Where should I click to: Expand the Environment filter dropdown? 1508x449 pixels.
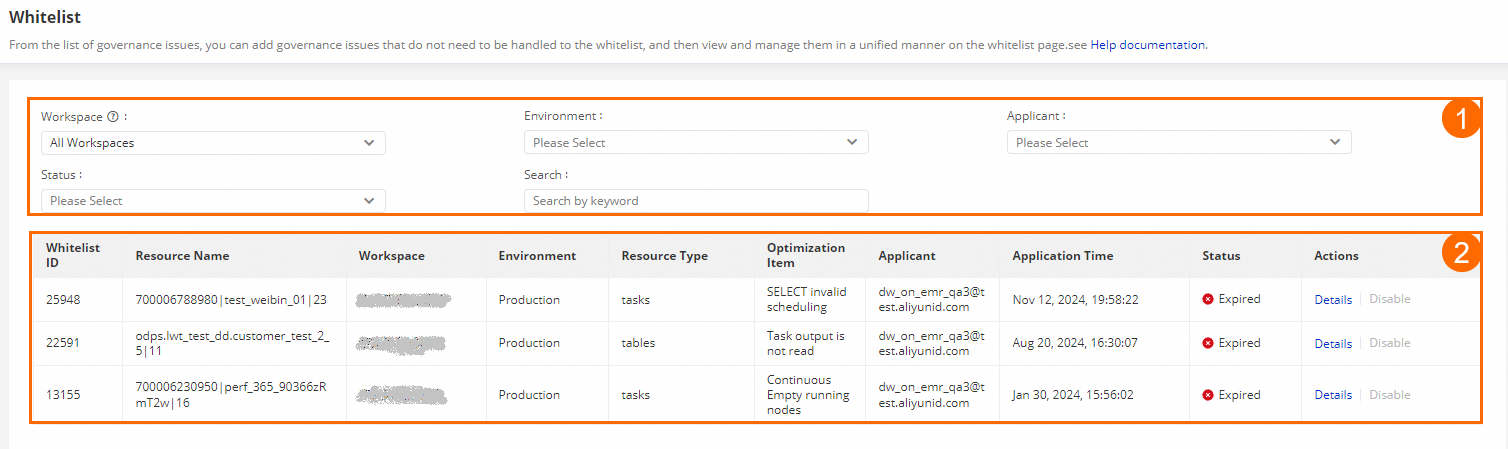point(696,143)
